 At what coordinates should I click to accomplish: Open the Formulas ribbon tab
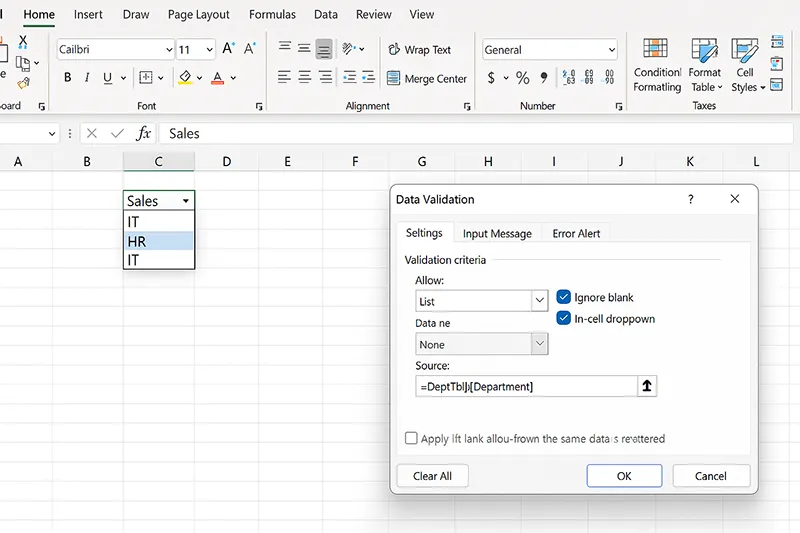pyautogui.click(x=272, y=14)
